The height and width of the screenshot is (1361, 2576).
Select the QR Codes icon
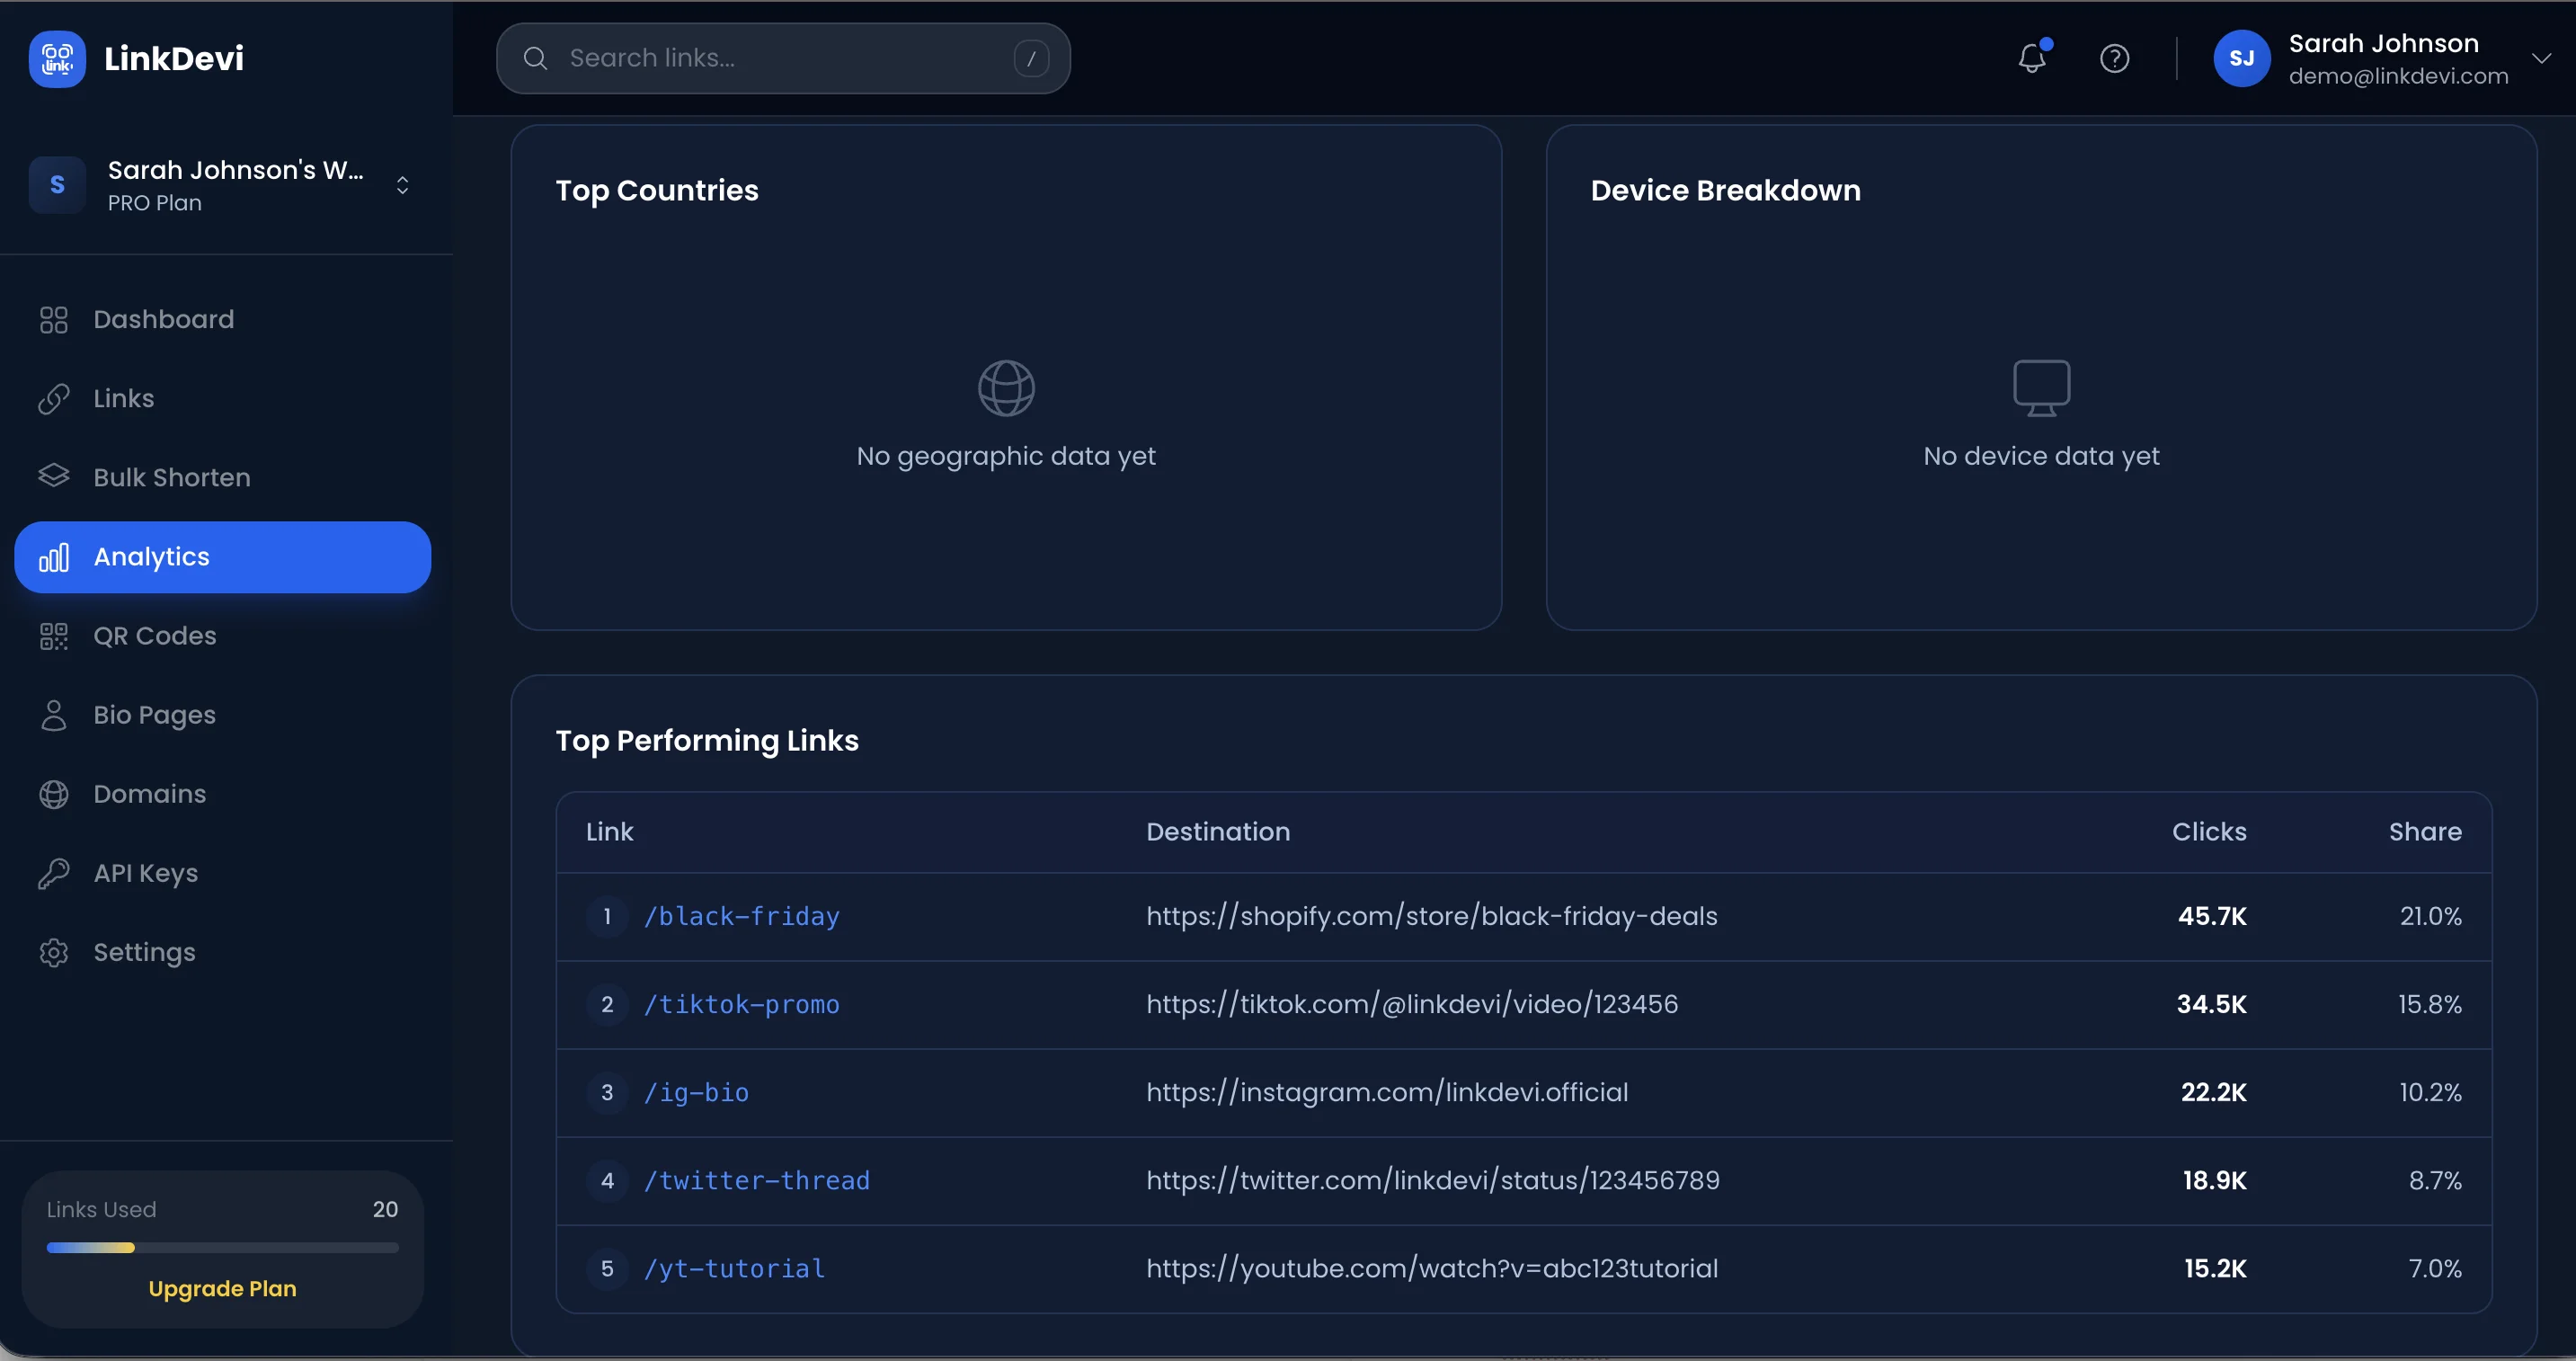(54, 635)
